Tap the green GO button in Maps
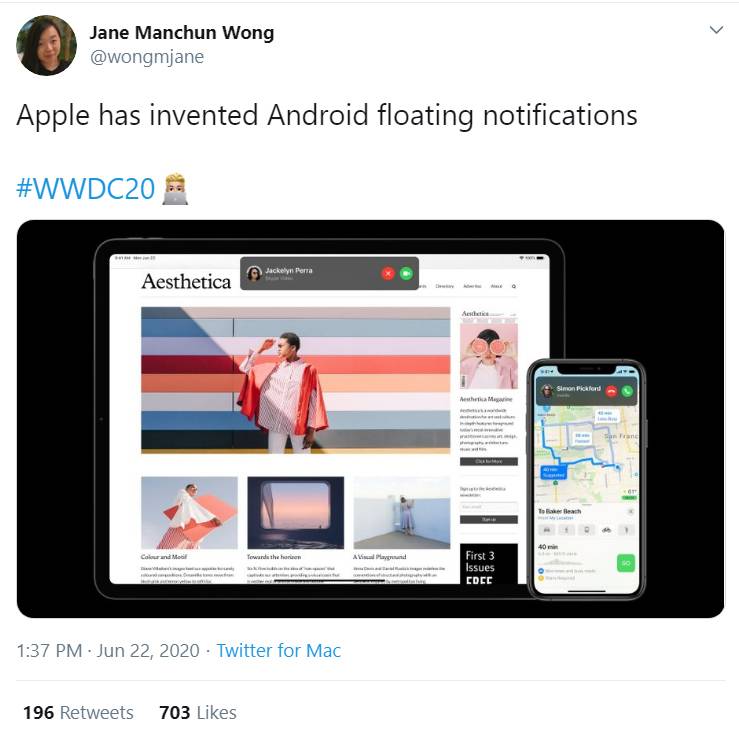 (626, 563)
